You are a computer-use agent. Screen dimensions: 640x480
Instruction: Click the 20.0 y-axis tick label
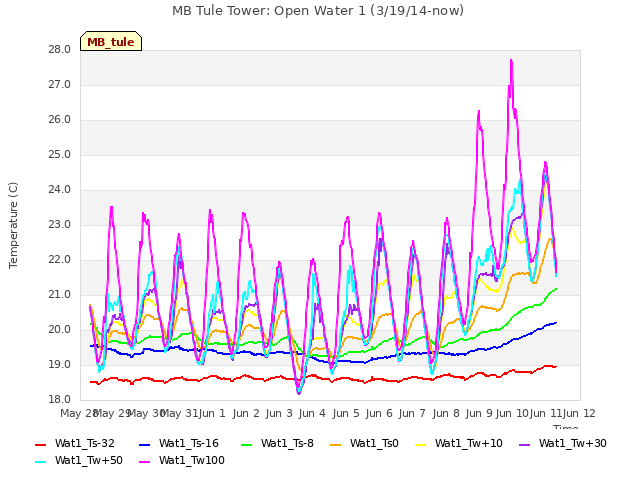pos(60,329)
